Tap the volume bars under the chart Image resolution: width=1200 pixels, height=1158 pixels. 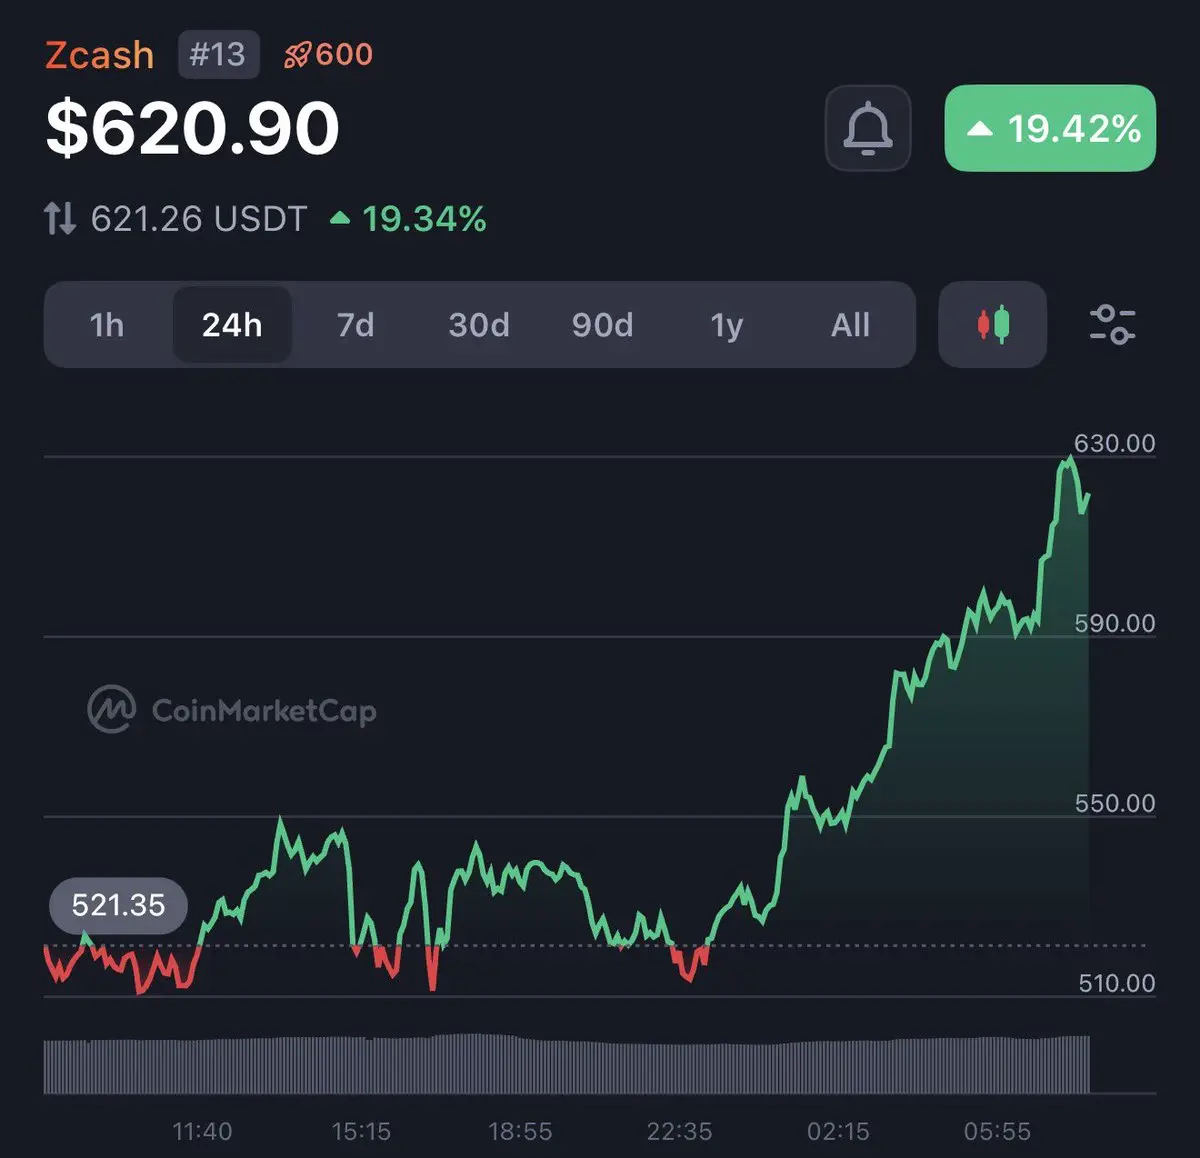[x=566, y=1066]
